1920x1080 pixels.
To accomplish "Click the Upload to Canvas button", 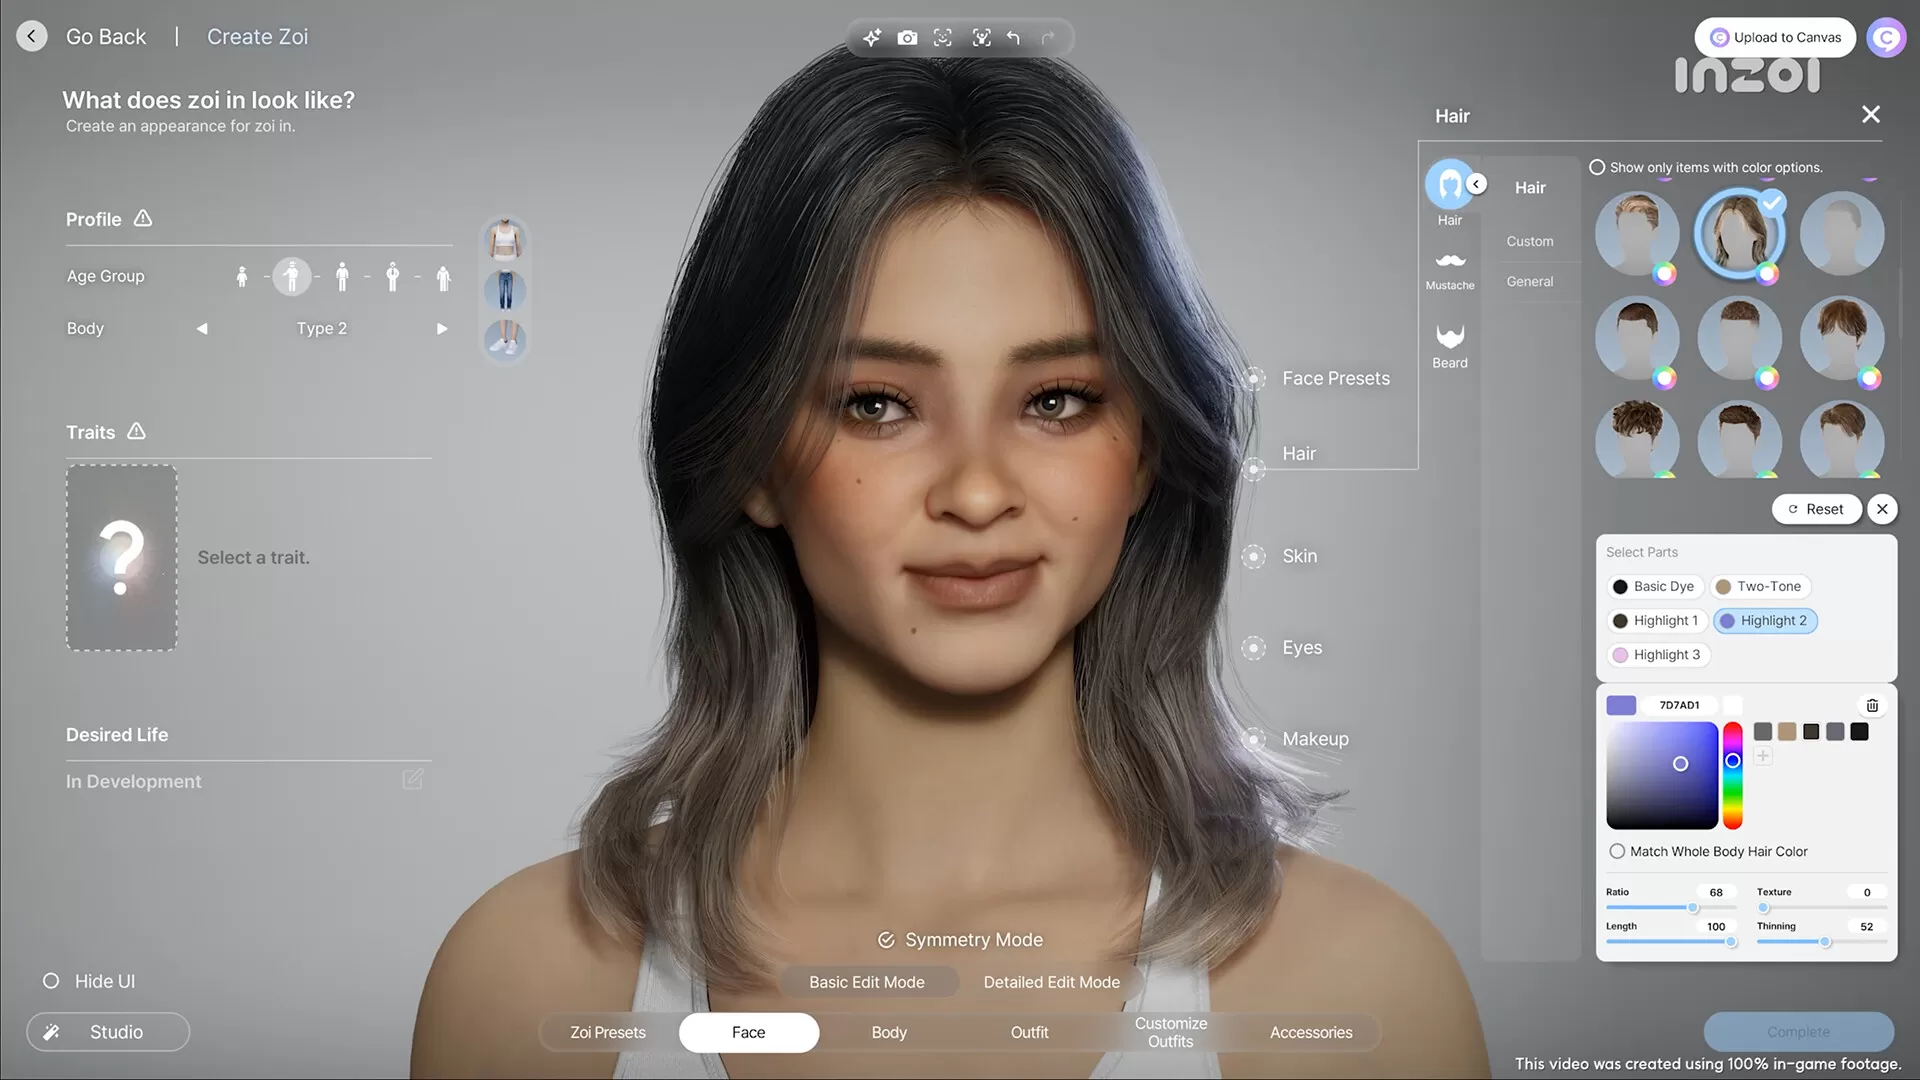I will [1775, 37].
